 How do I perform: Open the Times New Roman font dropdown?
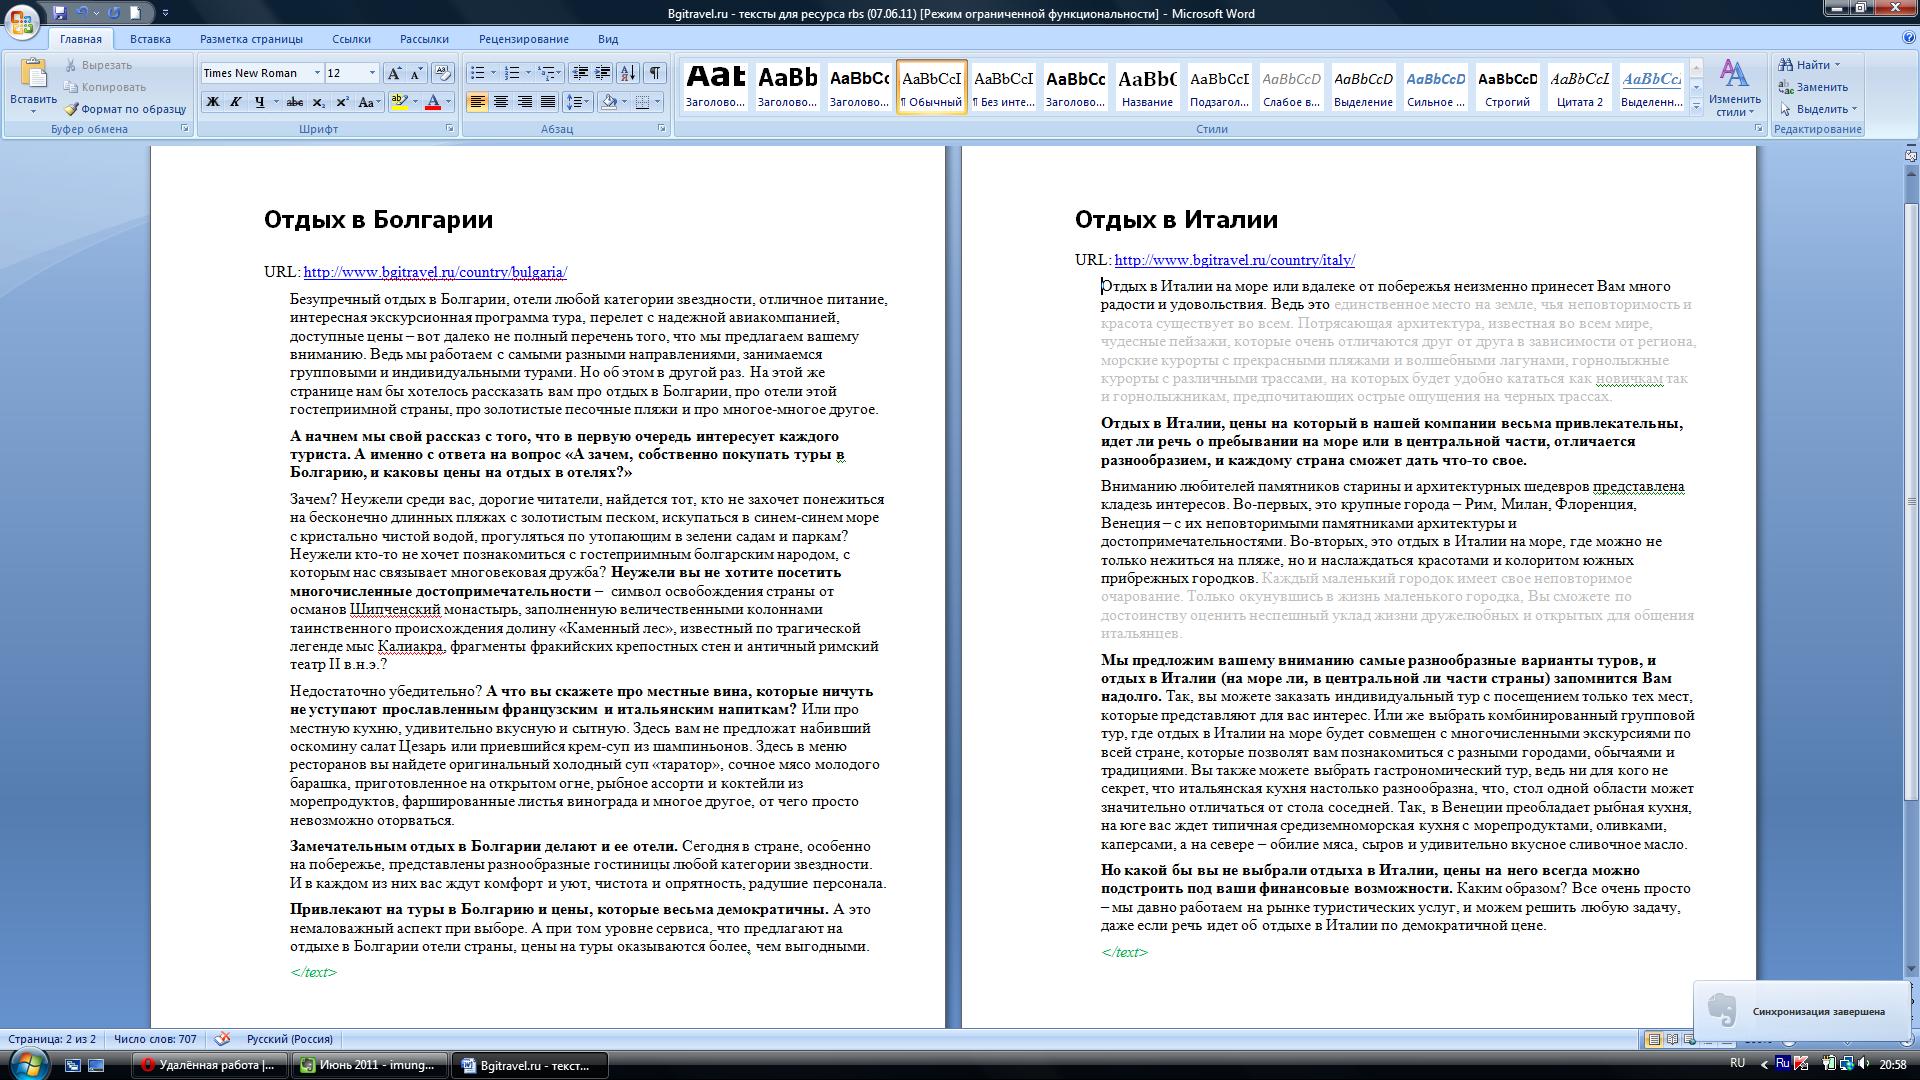point(317,73)
